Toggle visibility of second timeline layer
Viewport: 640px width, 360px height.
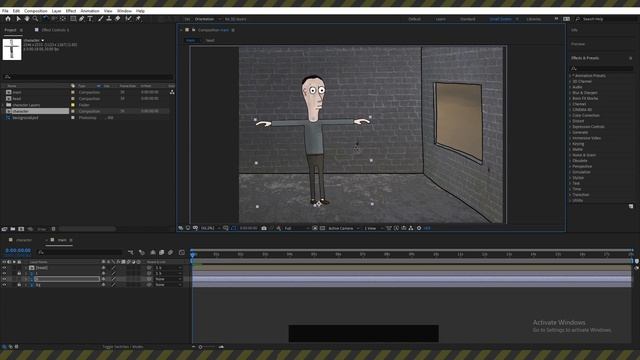pyautogui.click(x=4, y=273)
